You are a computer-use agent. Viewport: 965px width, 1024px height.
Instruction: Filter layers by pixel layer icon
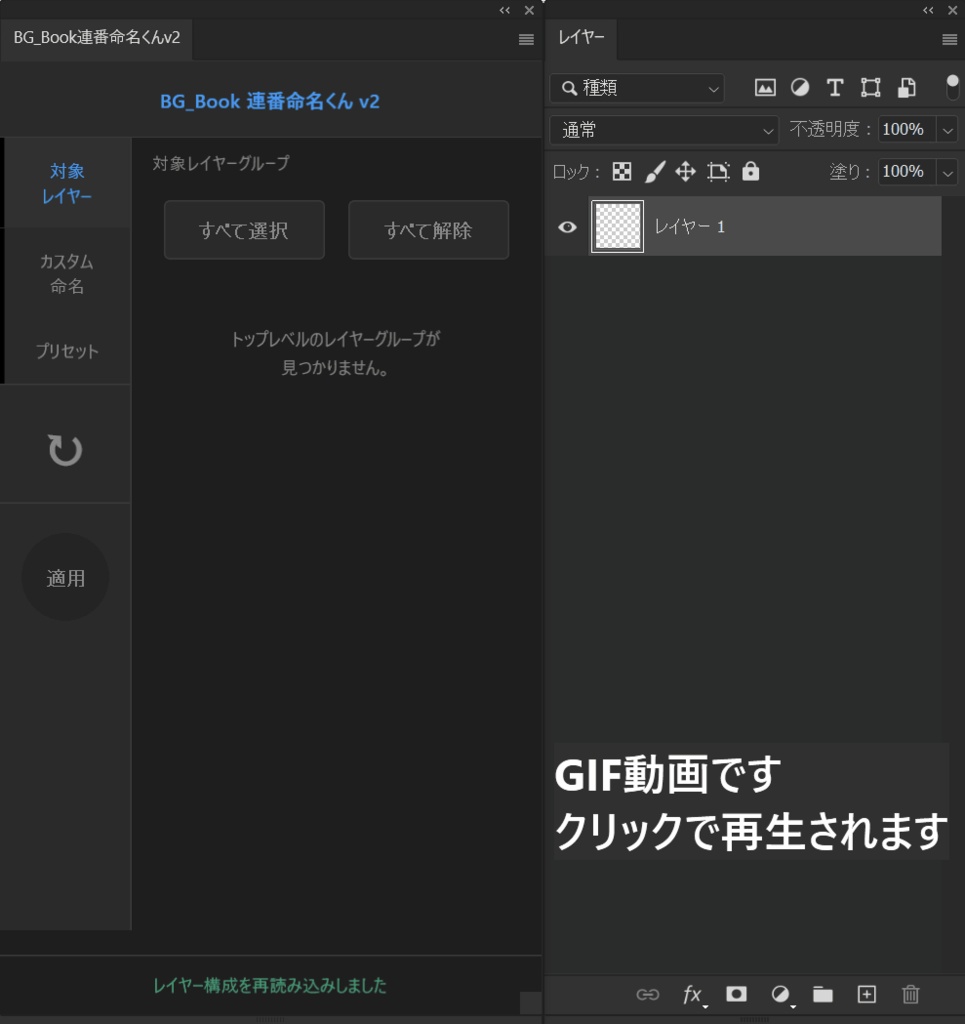(765, 88)
